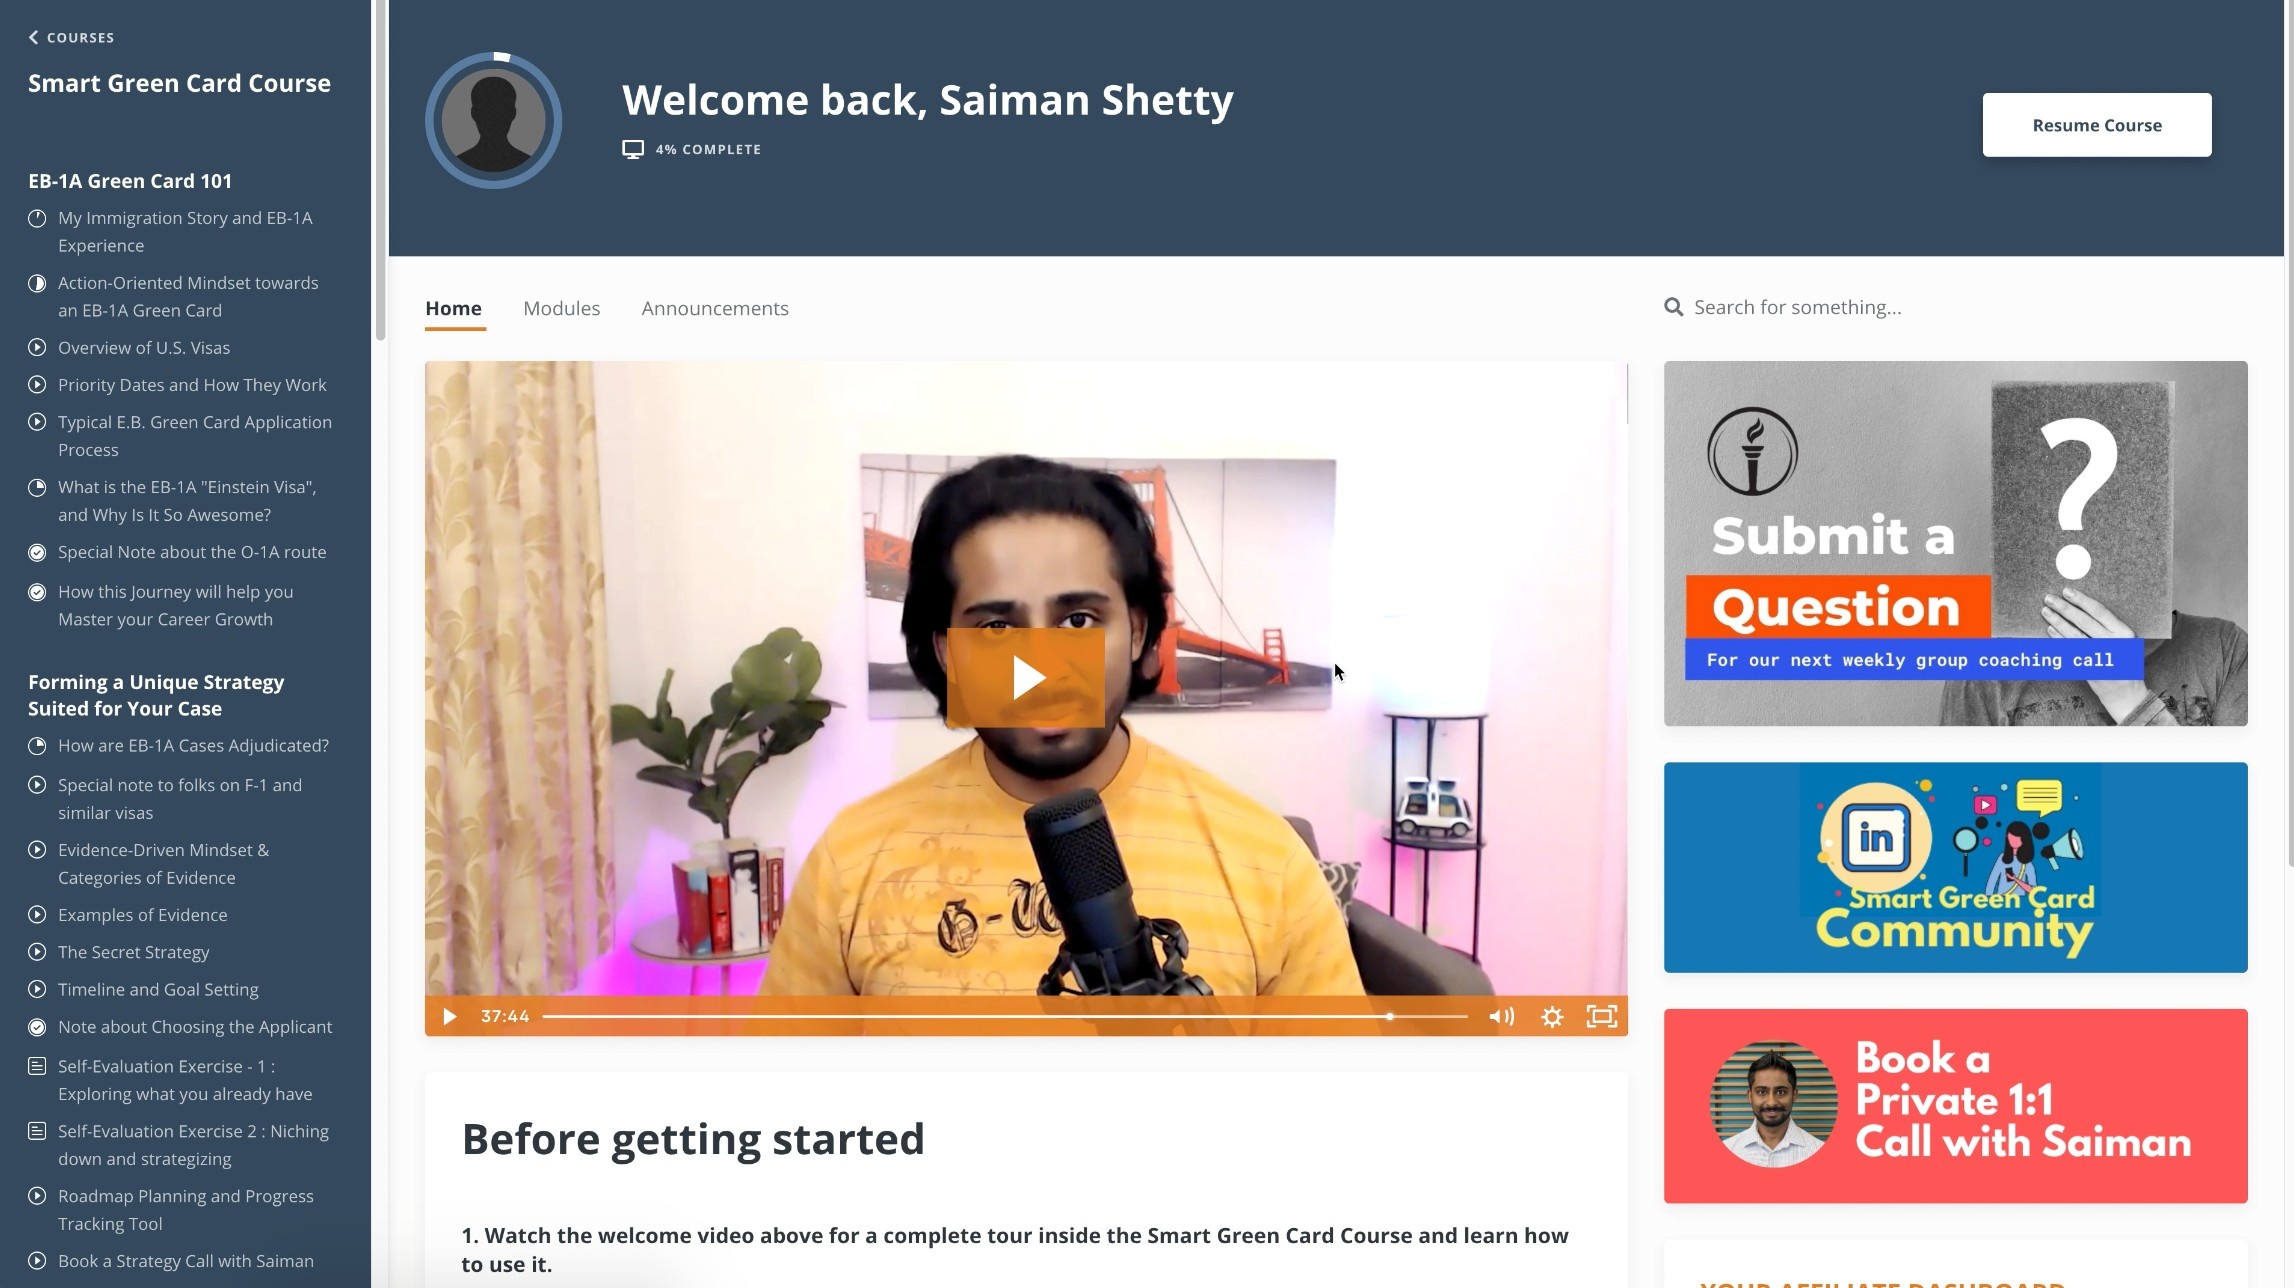Image resolution: width=2294 pixels, height=1288 pixels.
Task: Expand the EB-1A Green Card 101 section
Action: coord(130,181)
